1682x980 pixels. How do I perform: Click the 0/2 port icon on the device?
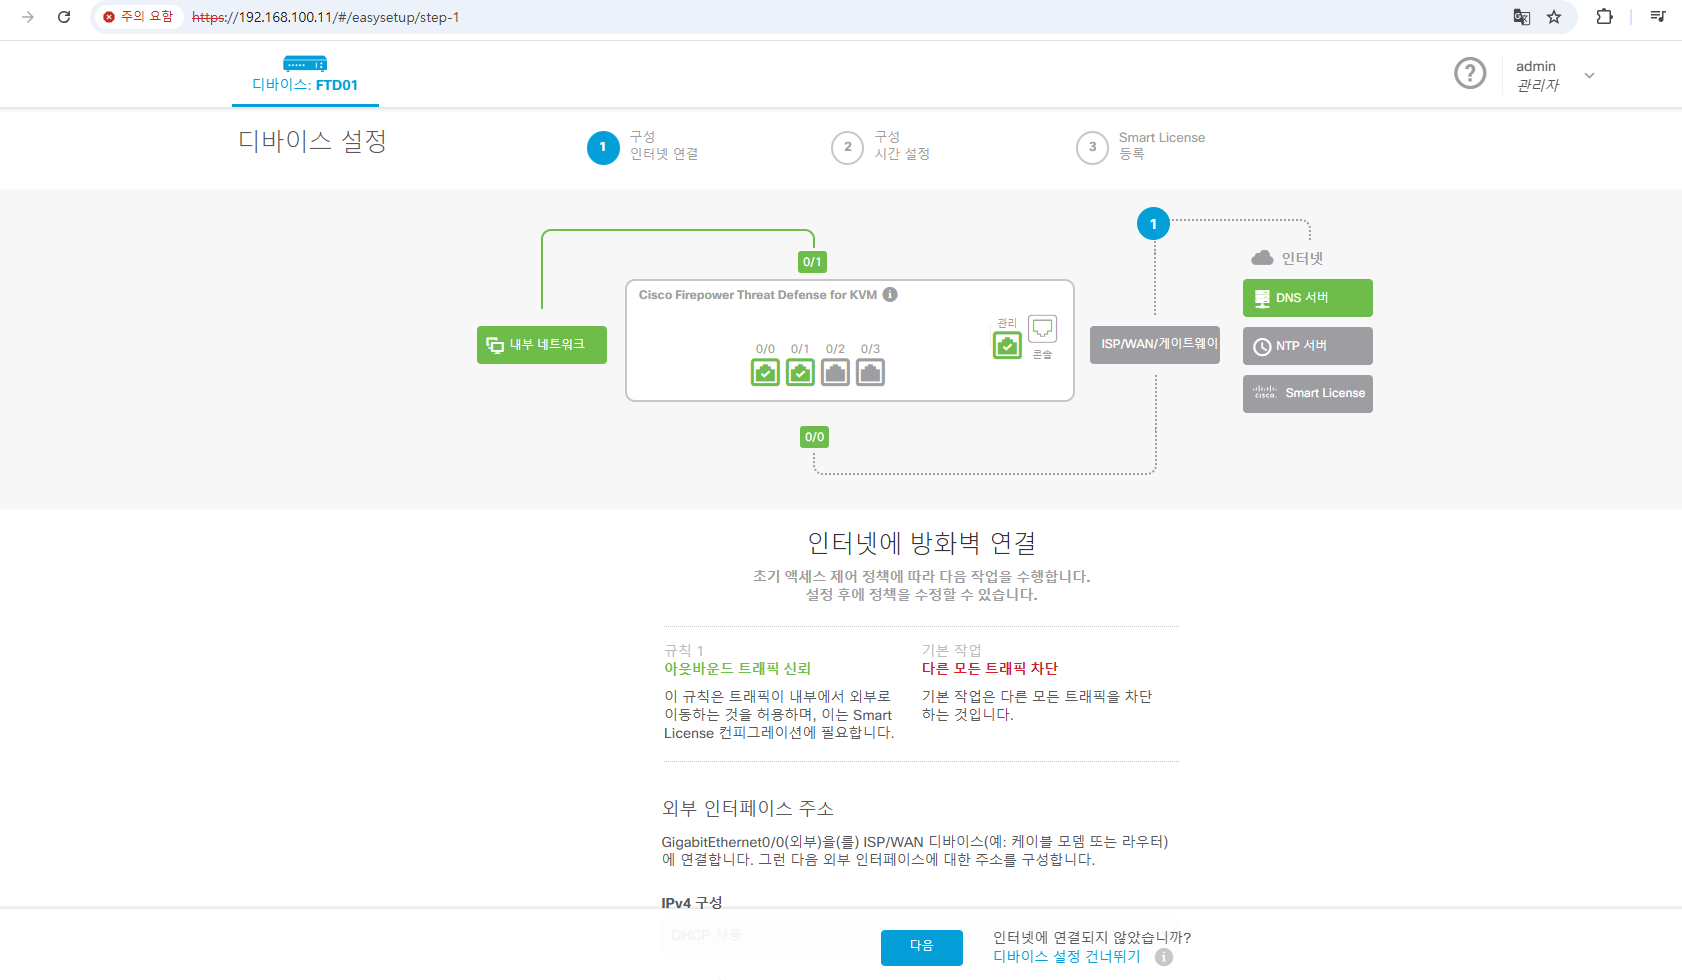click(835, 372)
